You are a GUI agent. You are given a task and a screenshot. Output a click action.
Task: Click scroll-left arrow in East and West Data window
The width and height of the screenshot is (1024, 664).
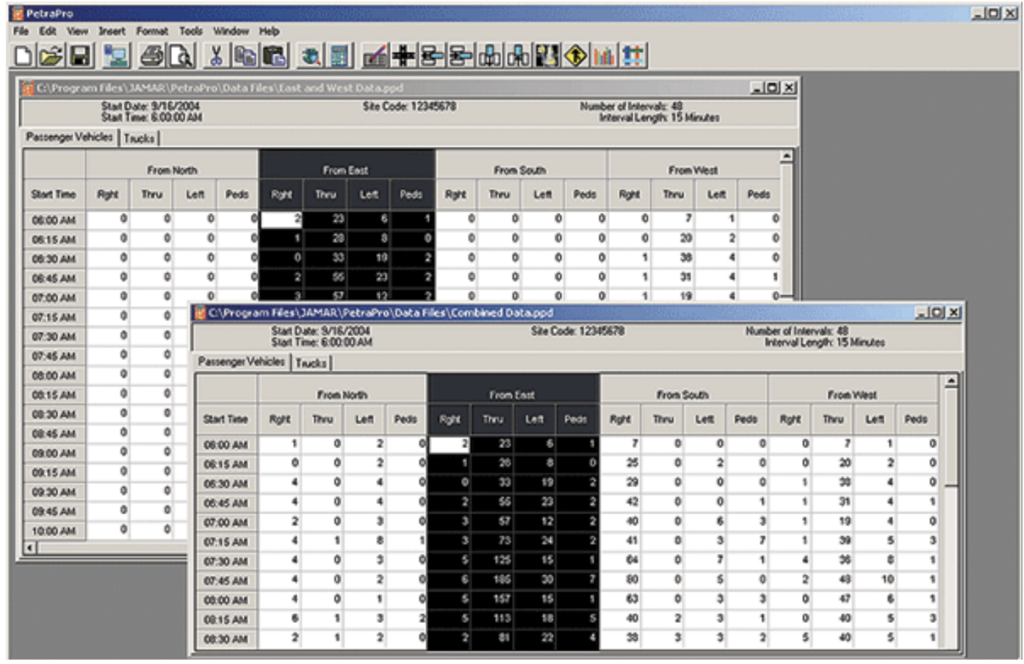[x=29, y=548]
